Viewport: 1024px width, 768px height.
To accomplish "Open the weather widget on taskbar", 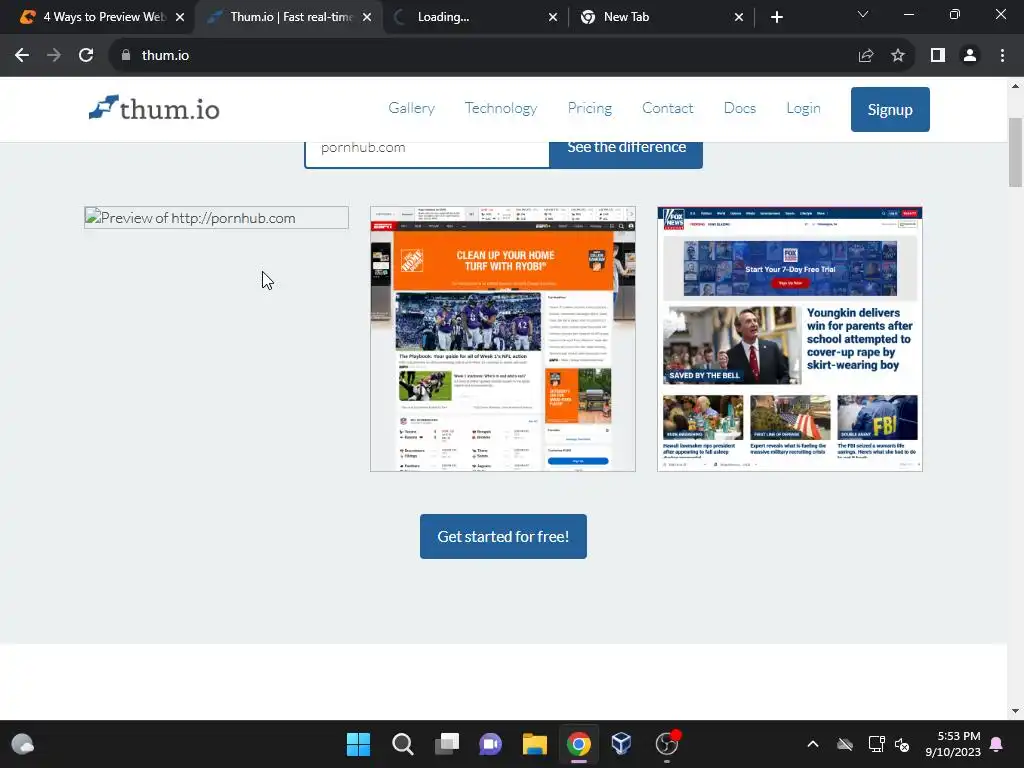I will pyautogui.click(x=23, y=744).
